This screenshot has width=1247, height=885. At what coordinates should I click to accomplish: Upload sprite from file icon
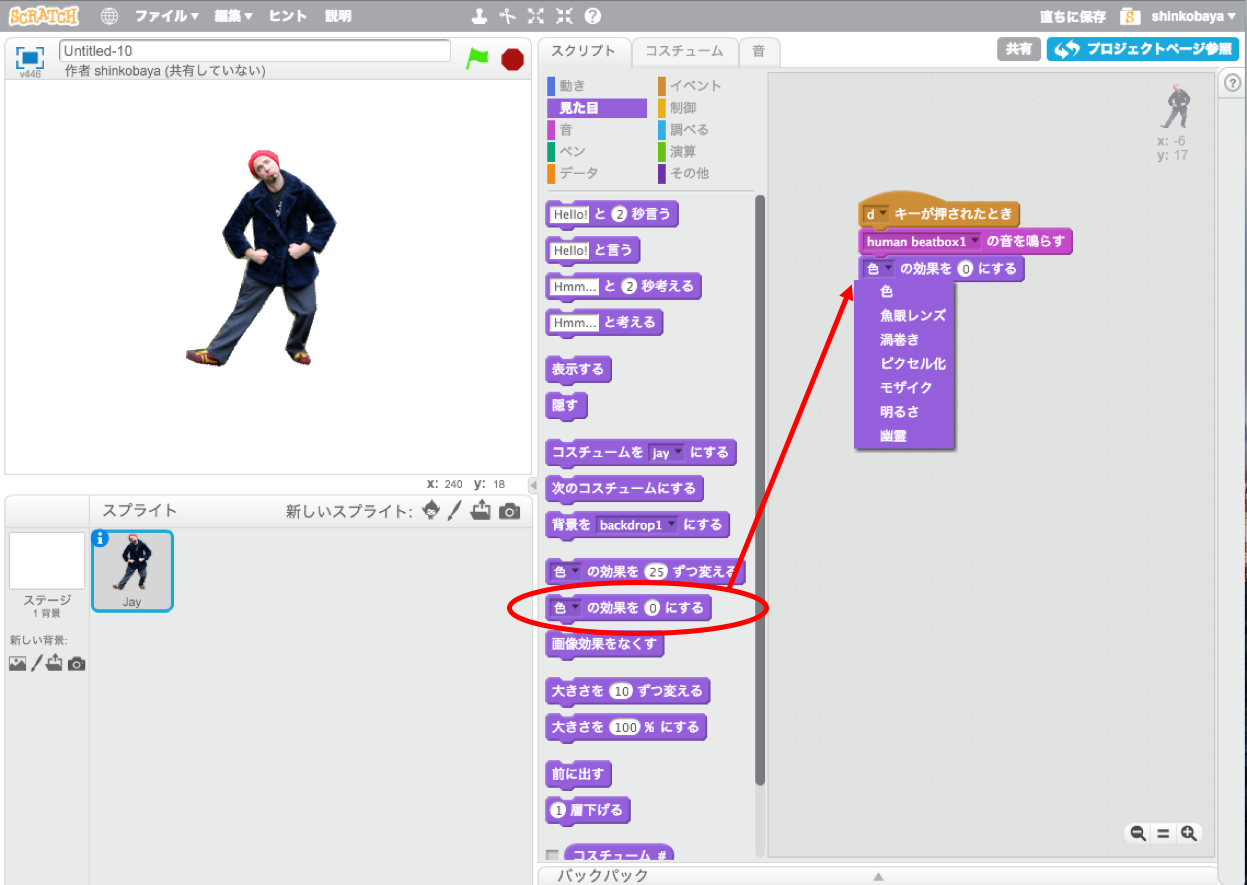pyautogui.click(x=481, y=510)
